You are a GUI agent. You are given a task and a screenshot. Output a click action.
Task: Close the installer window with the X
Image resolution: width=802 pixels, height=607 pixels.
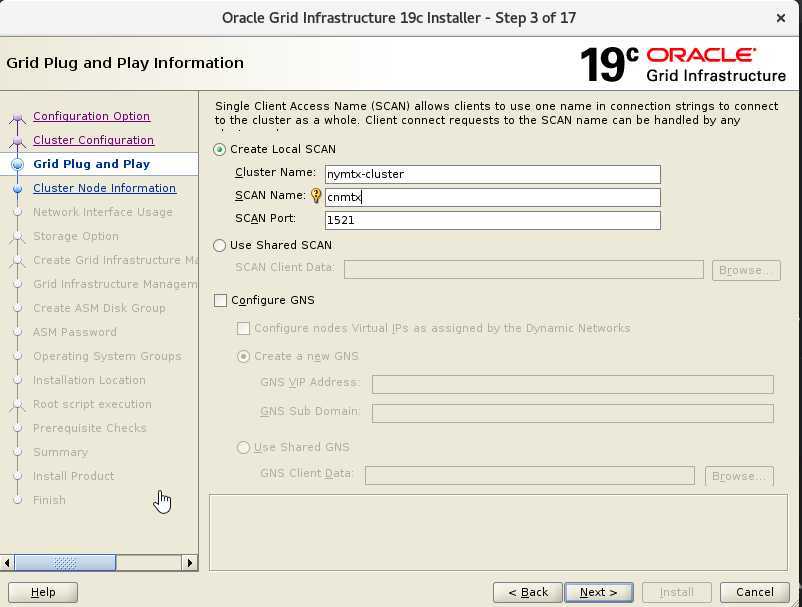pos(781,18)
